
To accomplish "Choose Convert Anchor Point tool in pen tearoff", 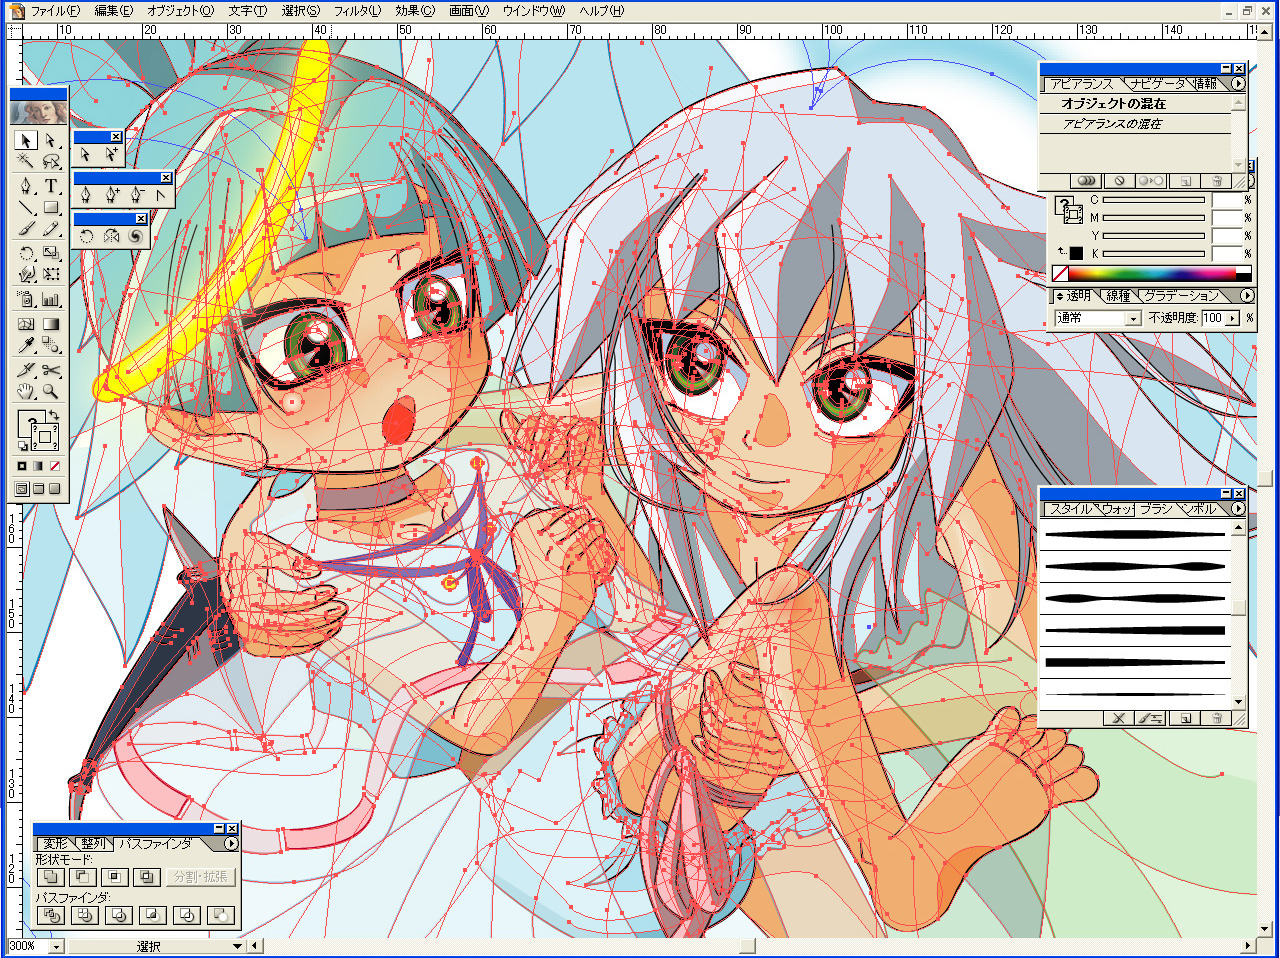I will click(x=161, y=194).
